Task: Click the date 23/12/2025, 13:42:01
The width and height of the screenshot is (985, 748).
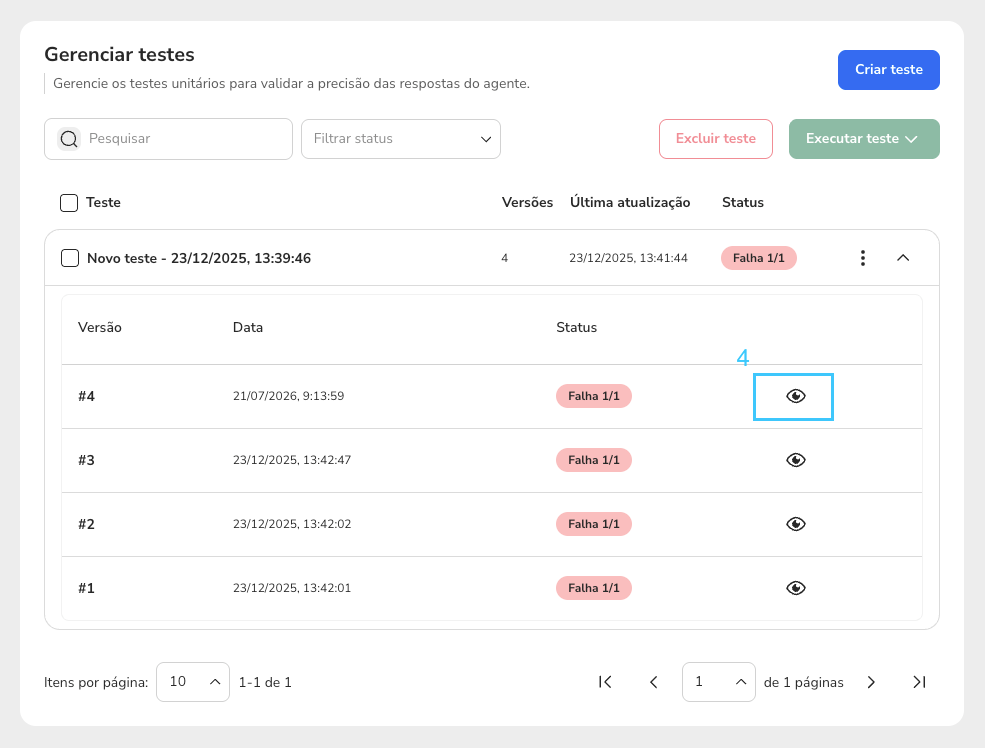Action: pos(292,588)
